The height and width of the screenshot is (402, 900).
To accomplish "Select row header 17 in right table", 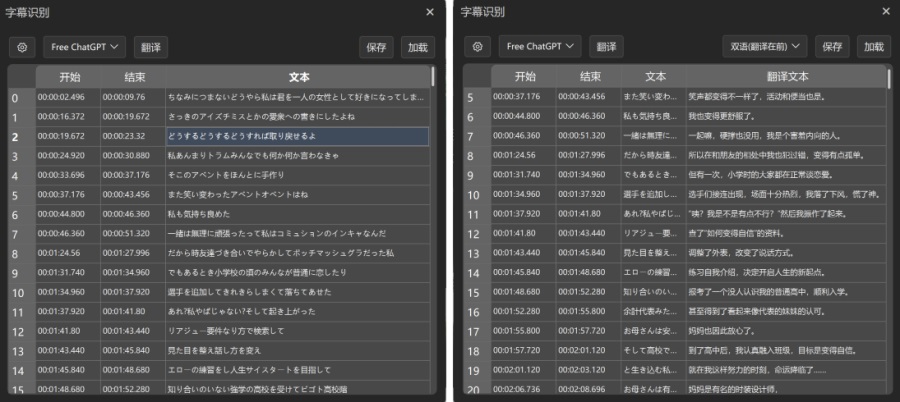I will pyautogui.click(x=477, y=331).
